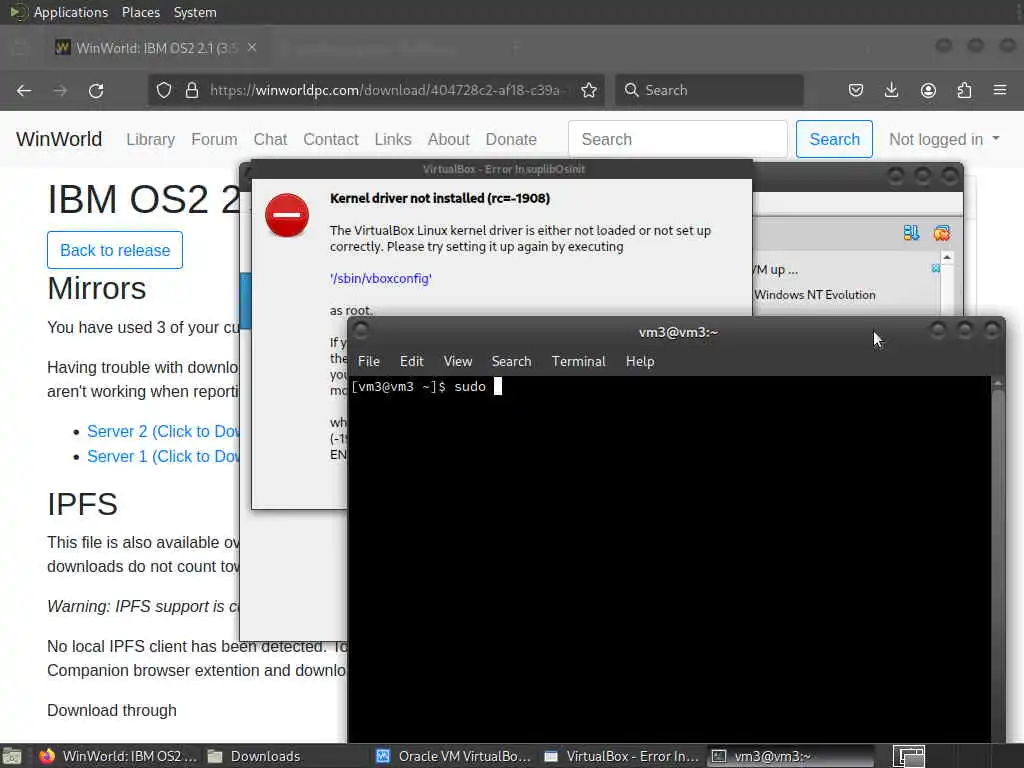Image resolution: width=1024 pixels, height=768 pixels.
Task: Open WinWorld home brand link
Action: click(59, 139)
